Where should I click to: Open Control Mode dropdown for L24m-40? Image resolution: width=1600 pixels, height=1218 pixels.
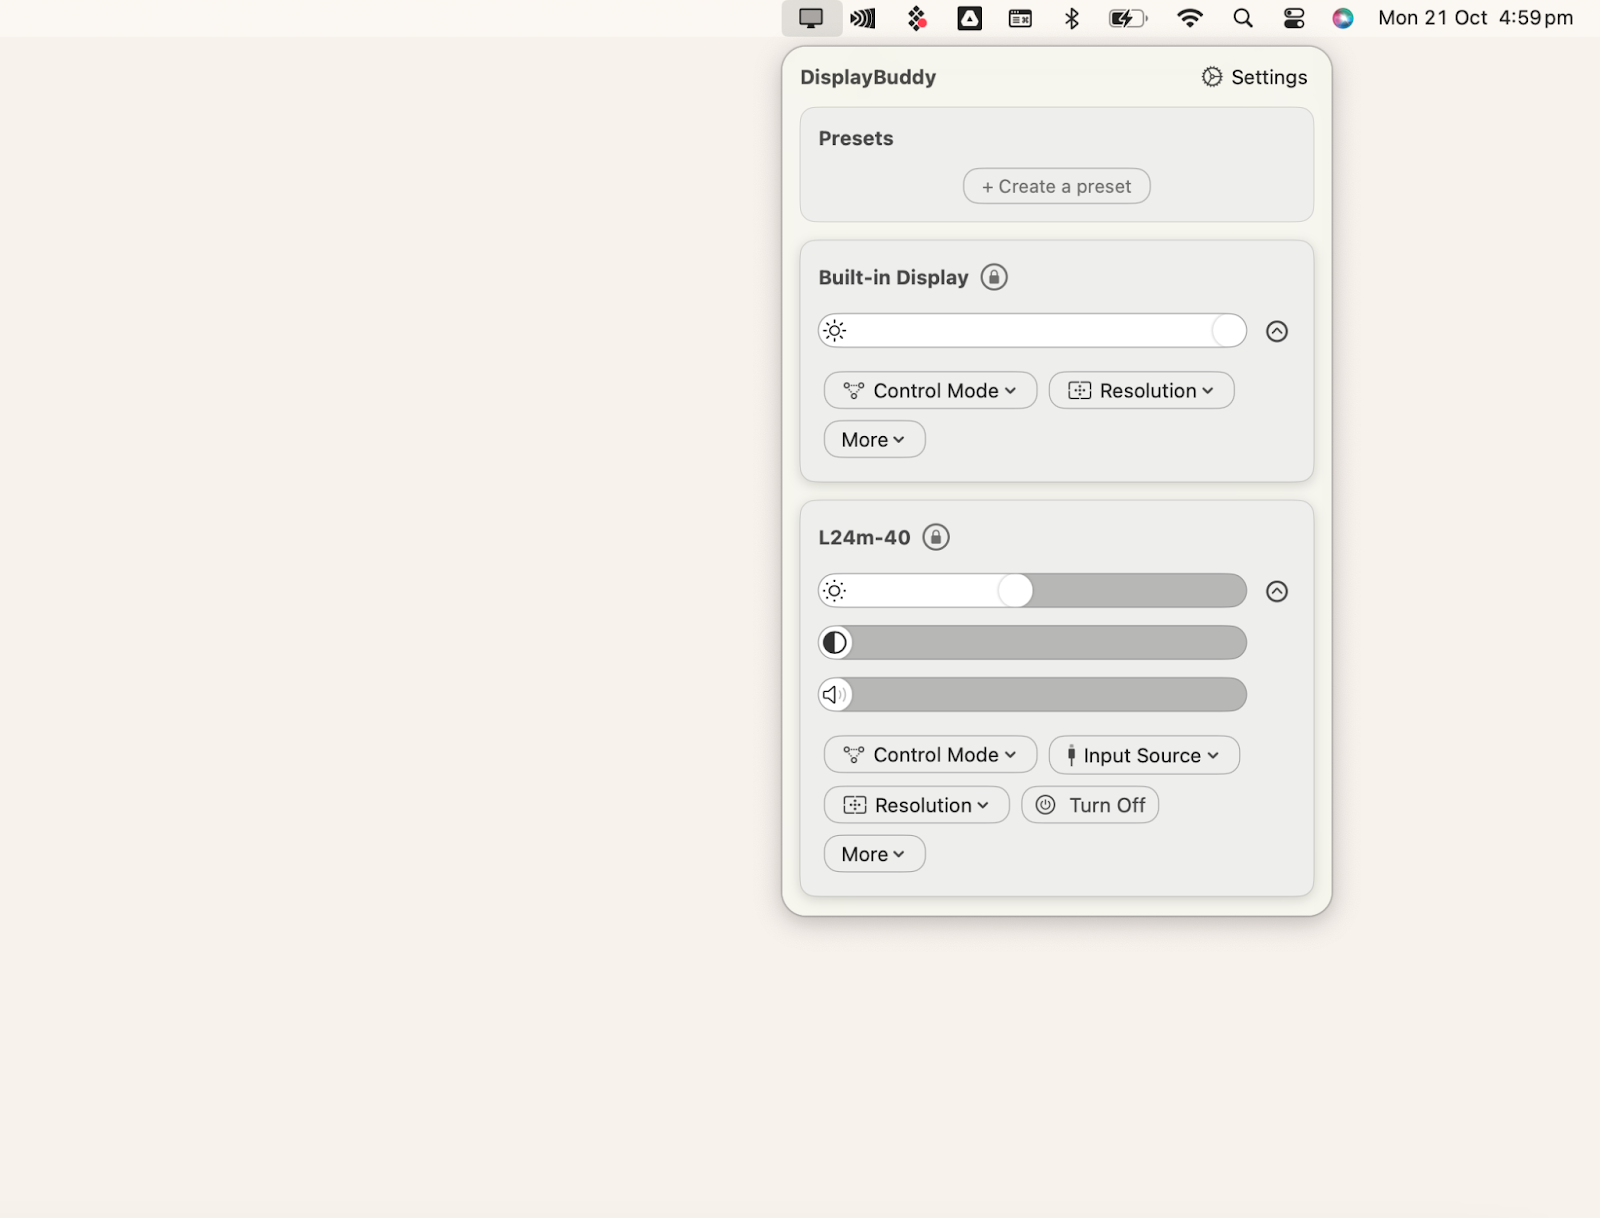coord(930,755)
